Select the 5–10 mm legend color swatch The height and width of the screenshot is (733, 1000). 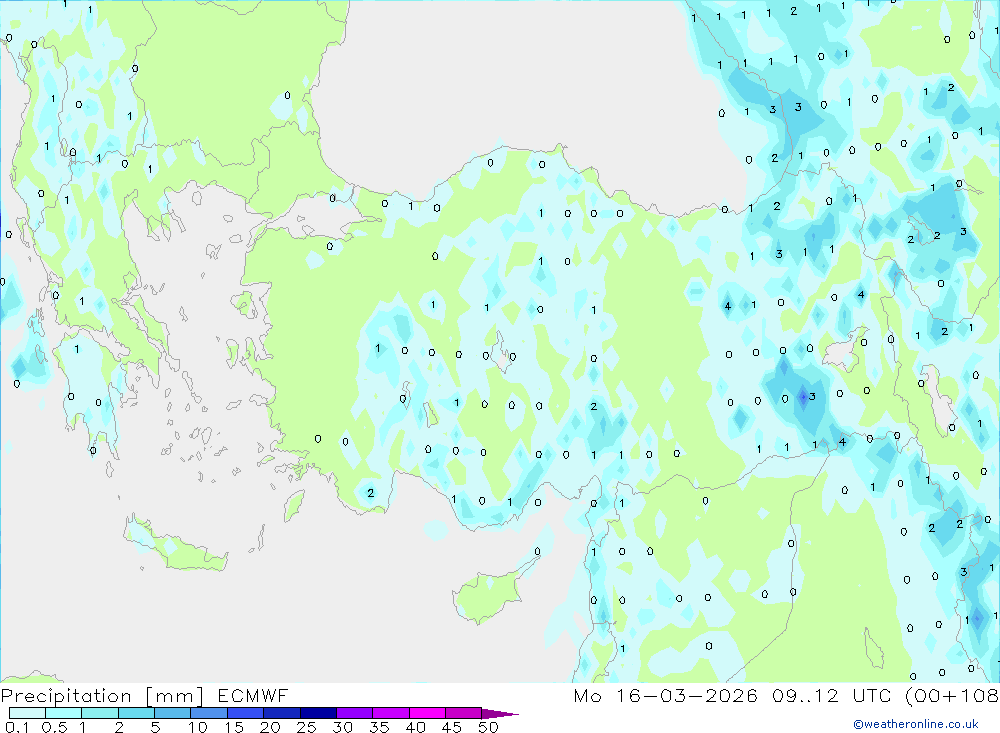coord(173,713)
